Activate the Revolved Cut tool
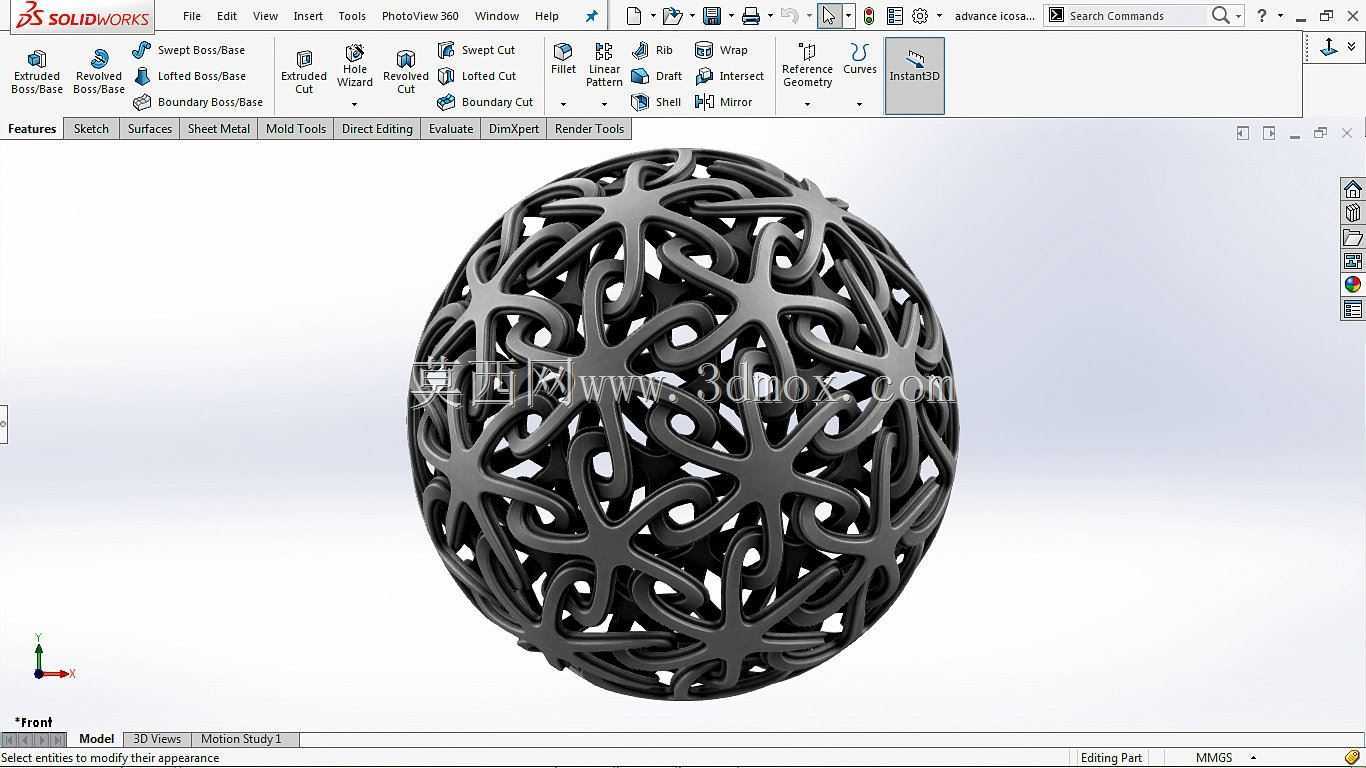The height and width of the screenshot is (768, 1366). 406,71
